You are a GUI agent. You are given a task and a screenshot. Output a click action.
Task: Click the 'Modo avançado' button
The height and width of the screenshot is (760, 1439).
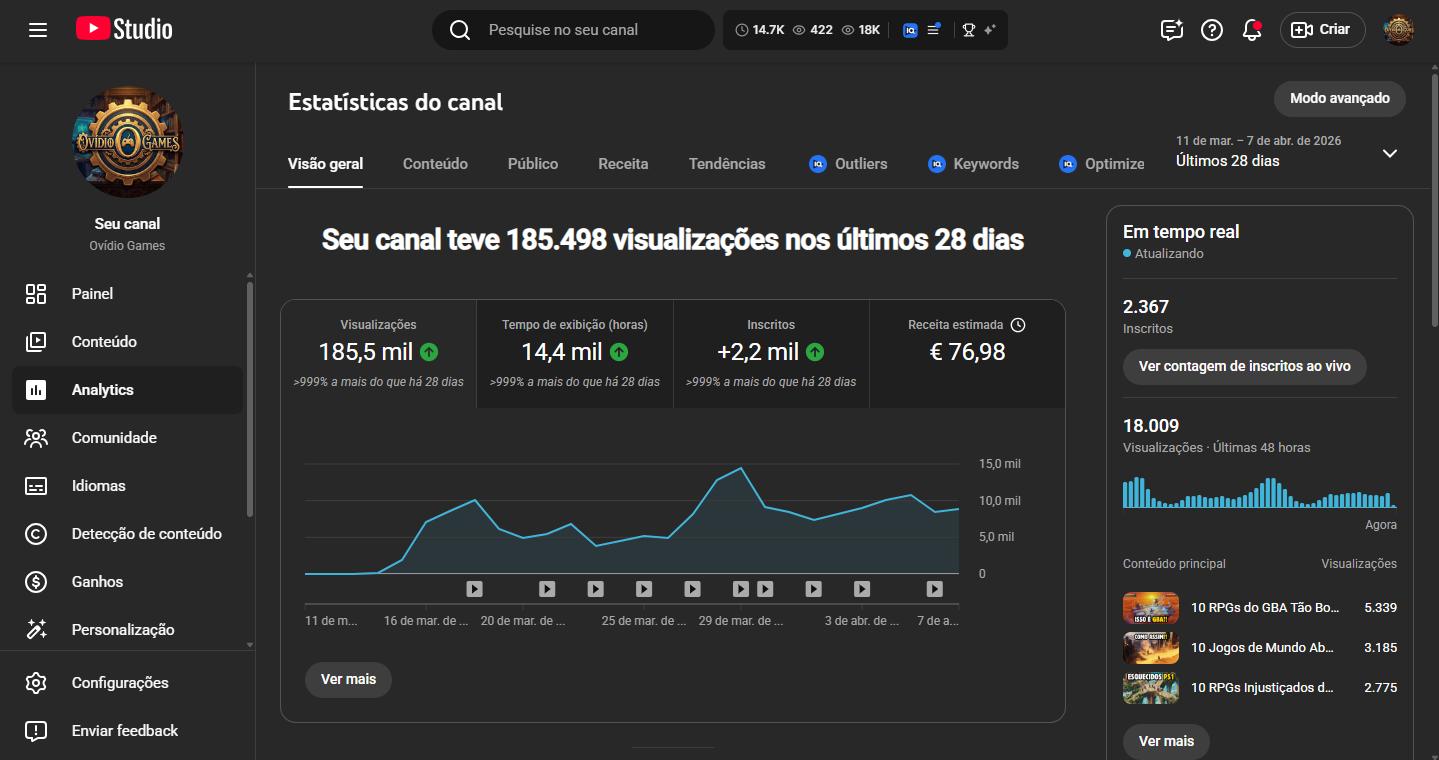coord(1340,99)
